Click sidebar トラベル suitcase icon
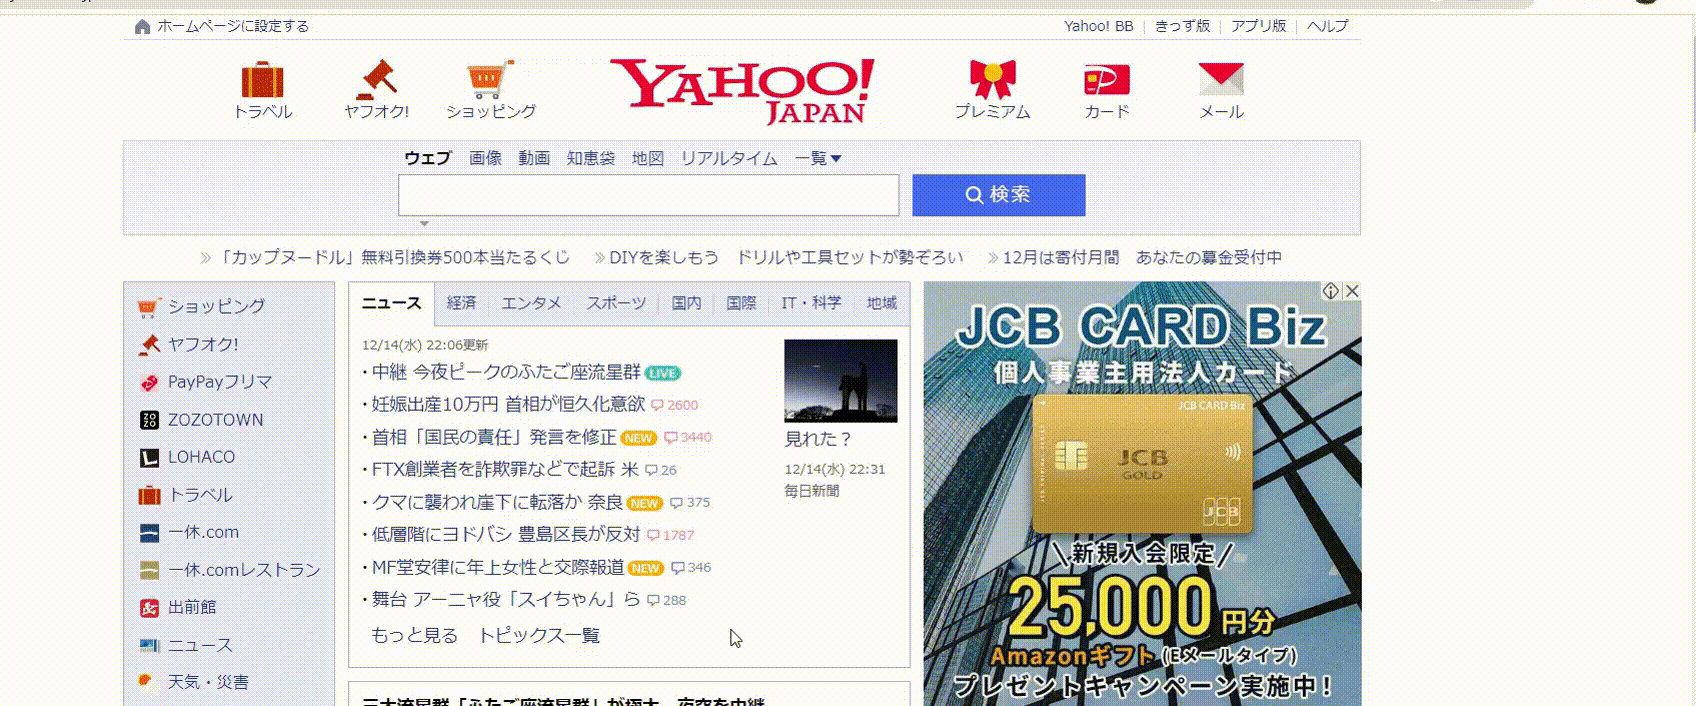Screen dimensions: 1696x706 (149, 495)
